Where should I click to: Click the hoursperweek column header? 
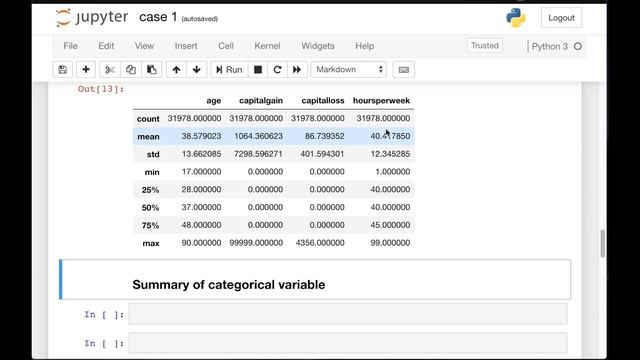(381, 101)
